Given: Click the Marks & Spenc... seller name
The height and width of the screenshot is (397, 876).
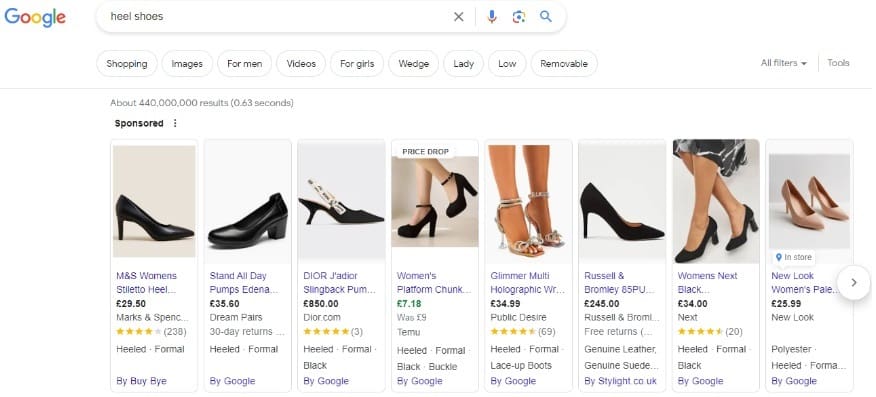Looking at the screenshot, I should coord(152,318).
